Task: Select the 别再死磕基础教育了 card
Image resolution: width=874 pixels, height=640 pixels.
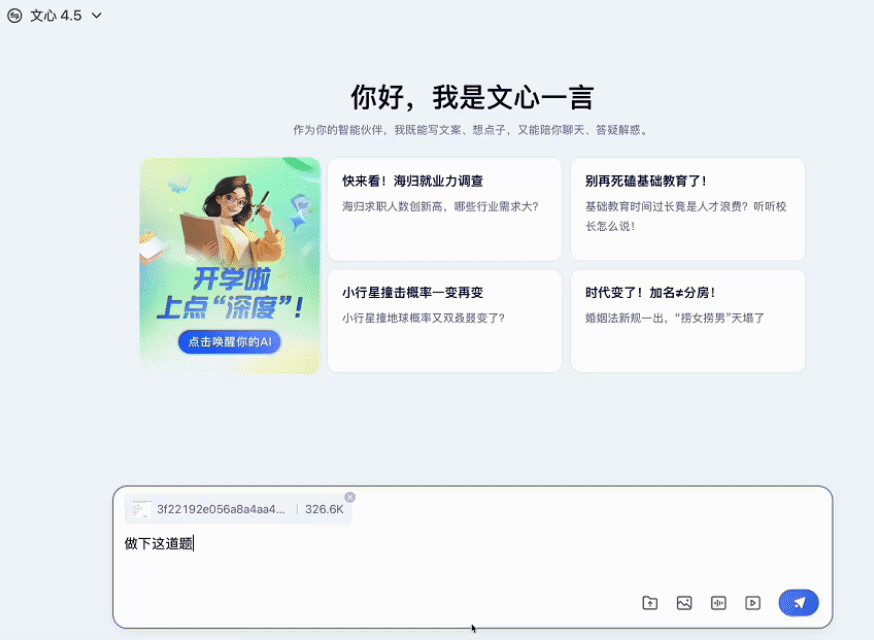Action: (688, 210)
